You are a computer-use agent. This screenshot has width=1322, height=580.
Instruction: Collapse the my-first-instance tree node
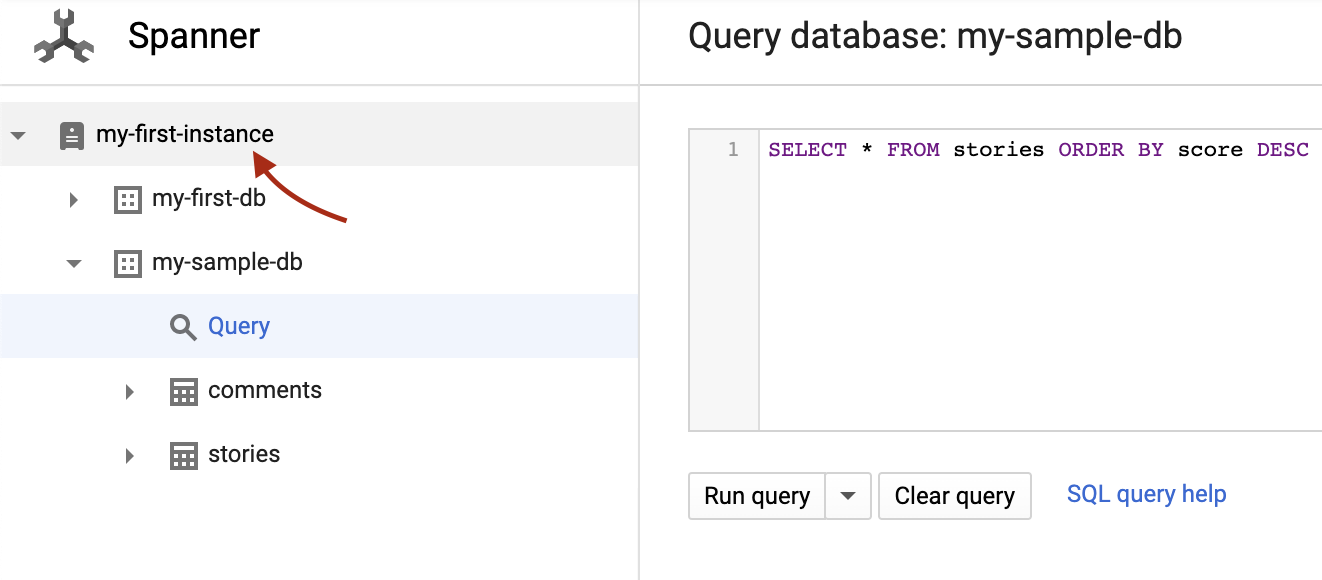pyautogui.click(x=18, y=135)
